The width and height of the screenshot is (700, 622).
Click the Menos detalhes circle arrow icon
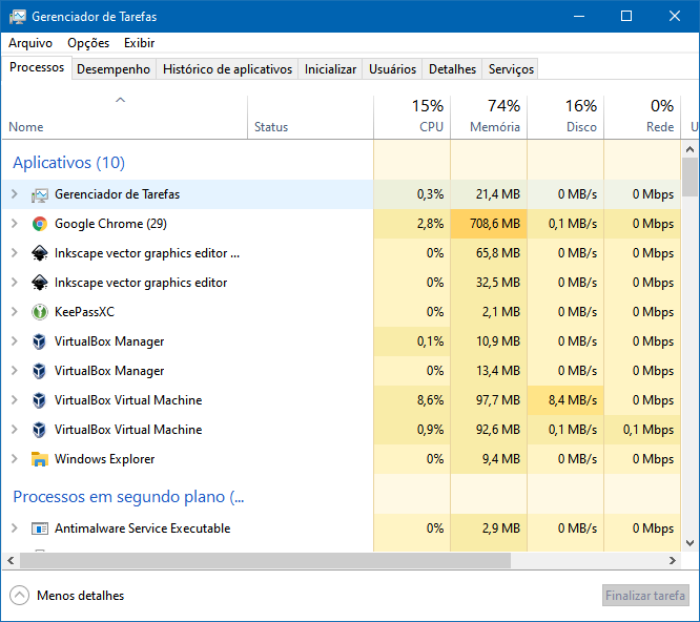pyautogui.click(x=19, y=595)
